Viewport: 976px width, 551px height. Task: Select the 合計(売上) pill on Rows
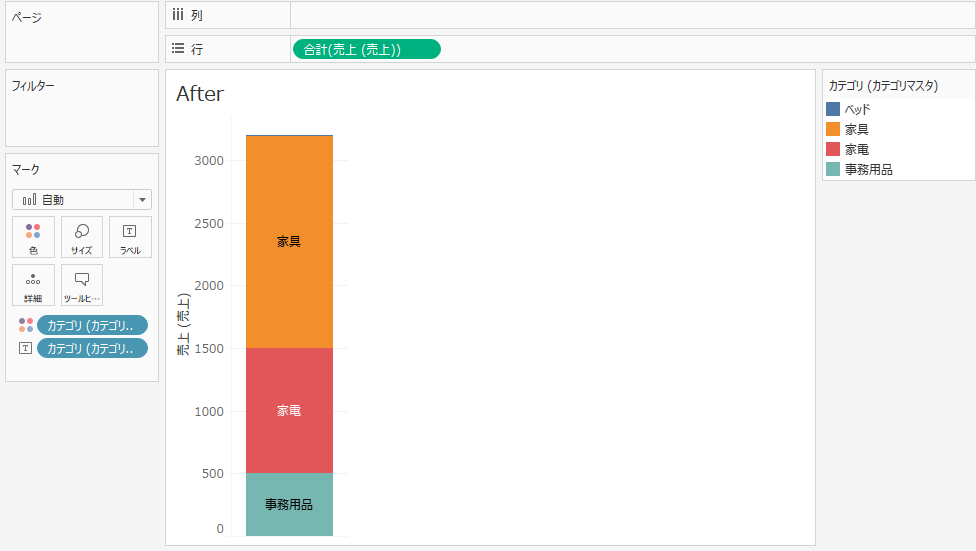(365, 49)
